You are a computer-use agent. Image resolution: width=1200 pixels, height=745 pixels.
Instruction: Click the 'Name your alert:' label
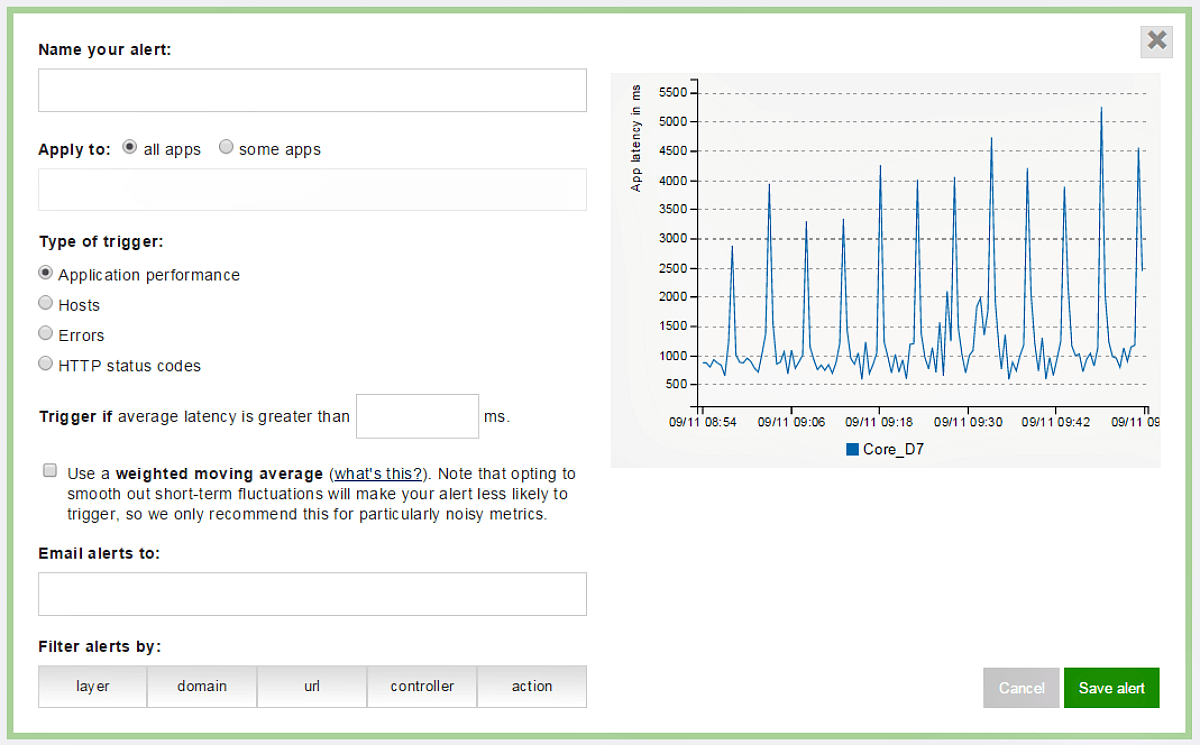point(105,49)
